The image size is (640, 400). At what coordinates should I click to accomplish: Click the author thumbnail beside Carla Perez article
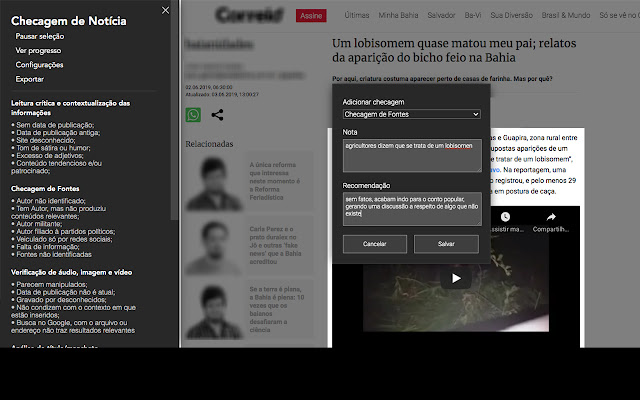pos(214,246)
